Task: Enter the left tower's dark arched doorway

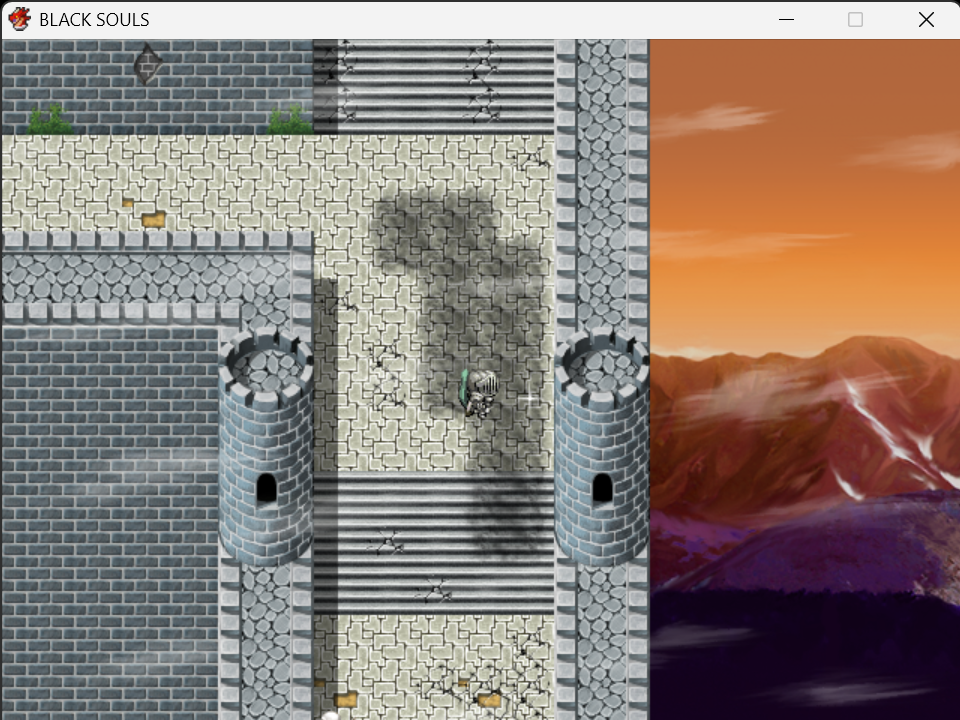Action: (x=266, y=488)
